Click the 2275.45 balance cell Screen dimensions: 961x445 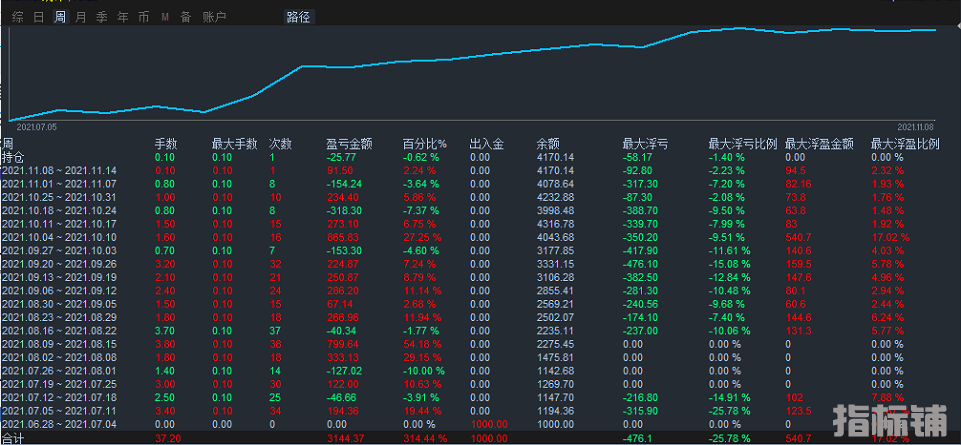click(x=555, y=344)
